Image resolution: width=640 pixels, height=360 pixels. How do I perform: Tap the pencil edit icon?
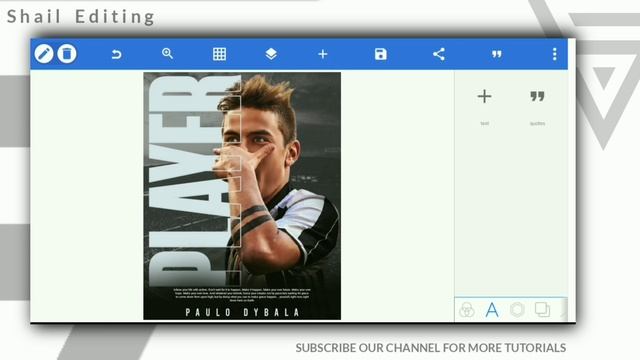(x=44, y=54)
